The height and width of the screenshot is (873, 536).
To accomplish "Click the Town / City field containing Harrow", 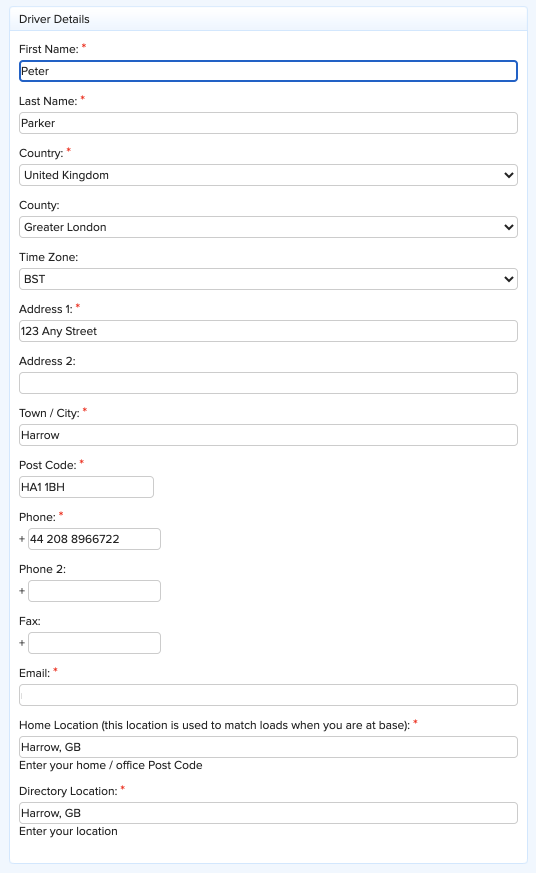I will pyautogui.click(x=268, y=435).
